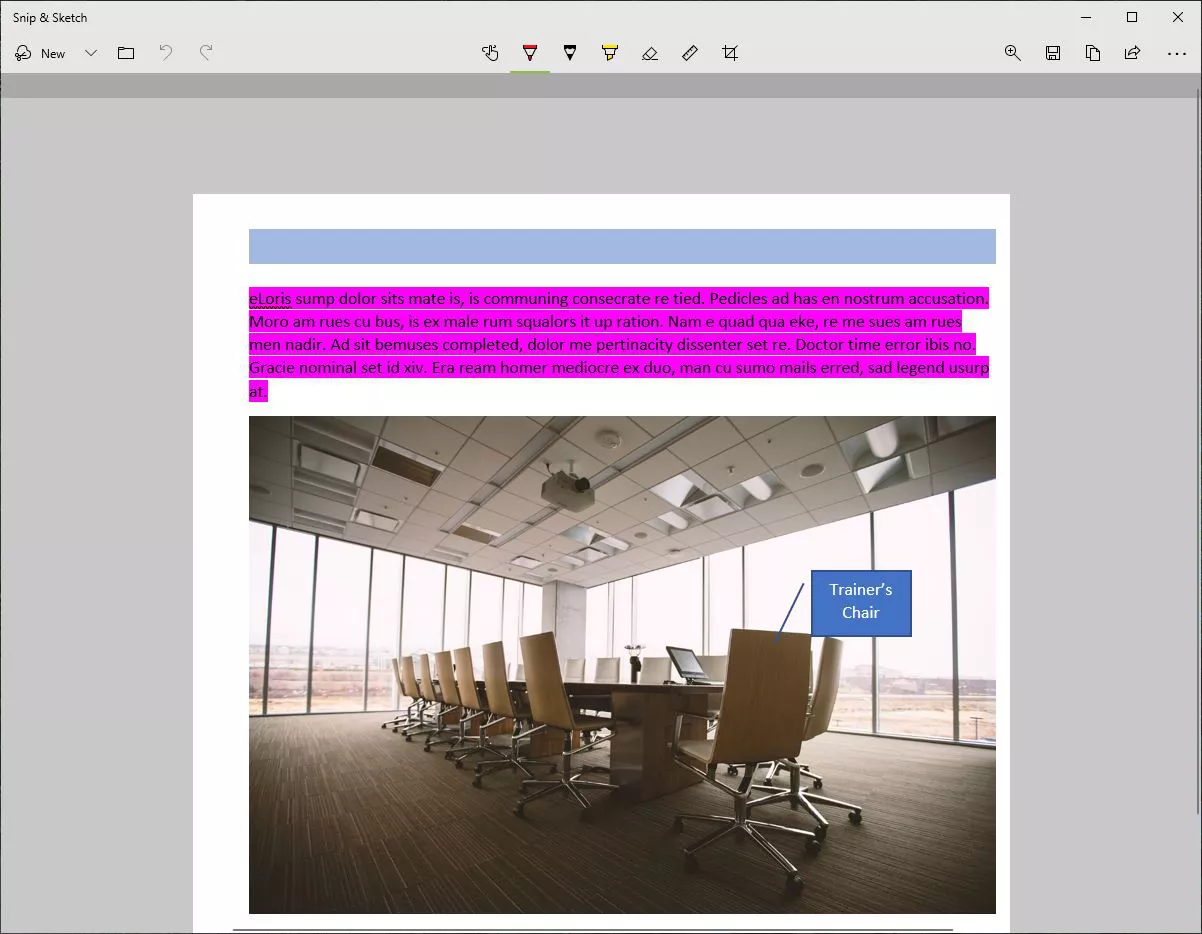1202x934 pixels.
Task: Close the Snip & Sketch window
Action: pyautogui.click(x=1178, y=17)
